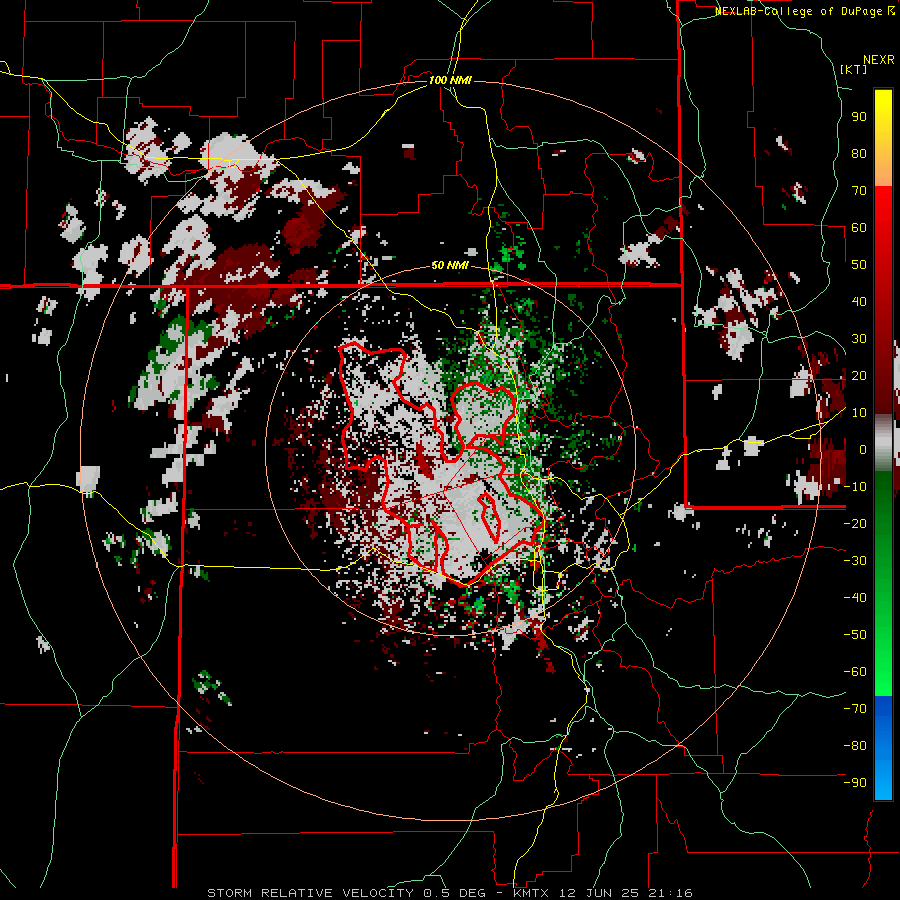Viewport: 900px width, 900px height.
Task: Click the KT units label above the color scale
Action: (854, 69)
